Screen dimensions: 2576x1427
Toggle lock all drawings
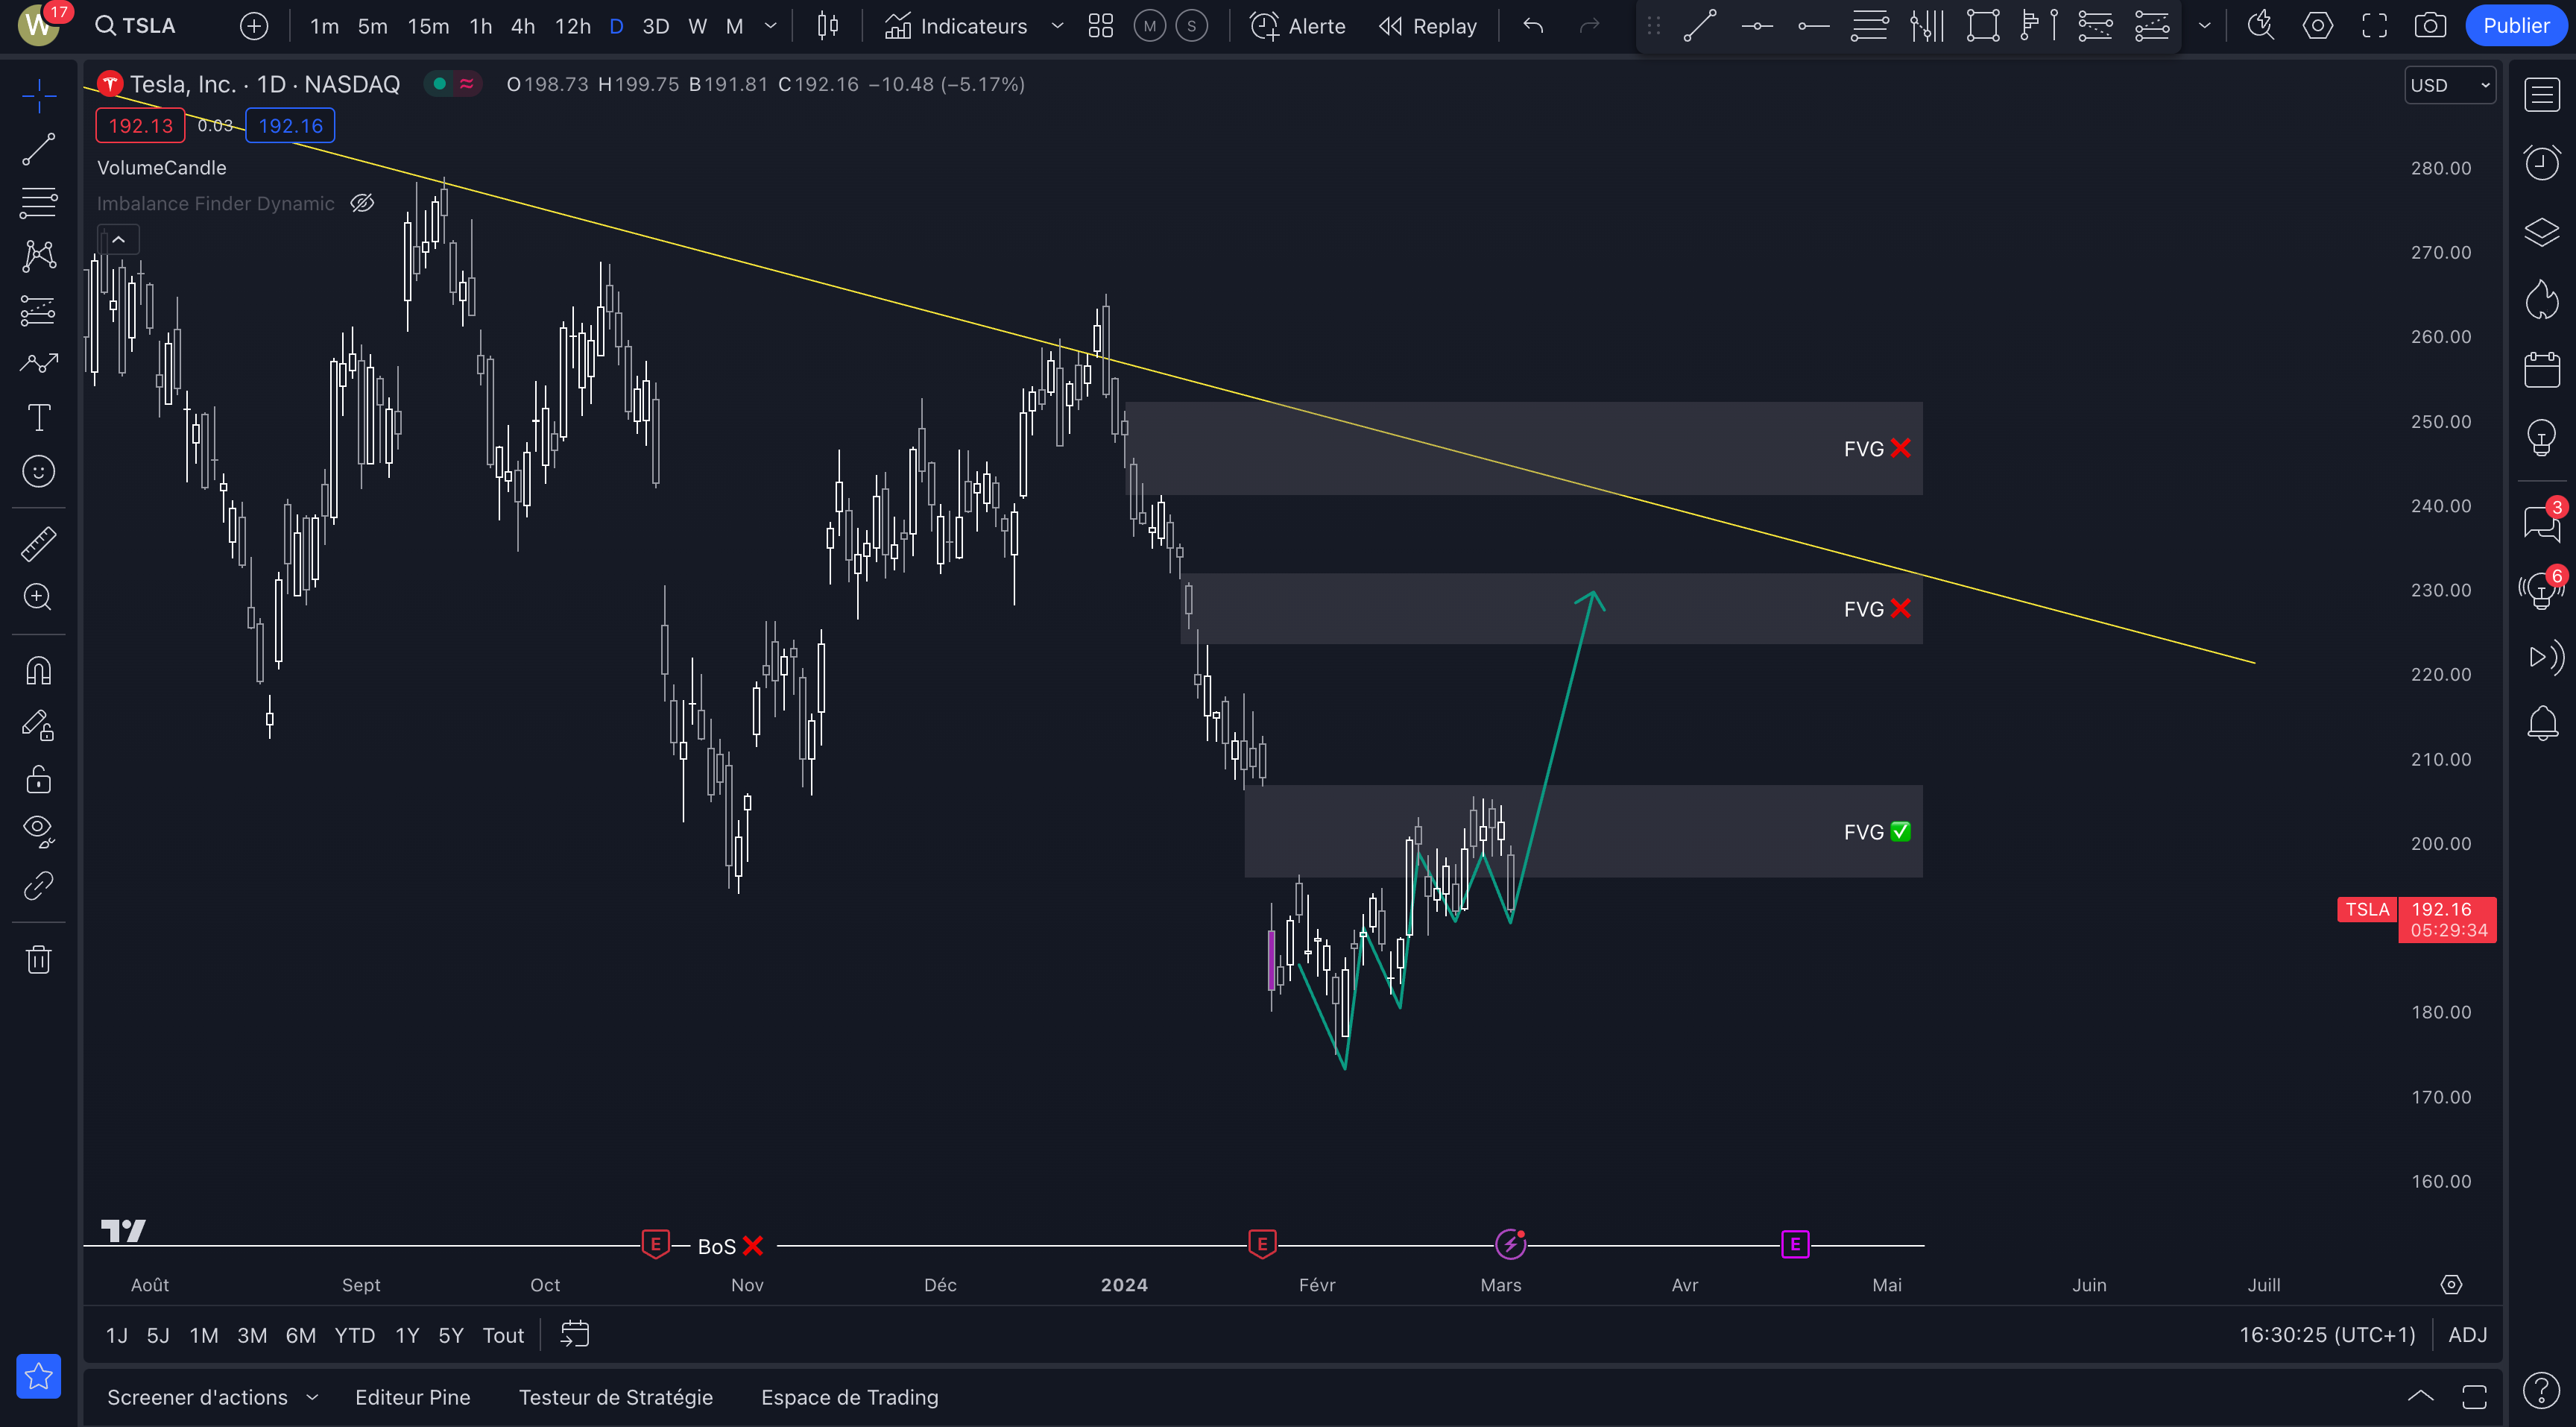[39, 778]
